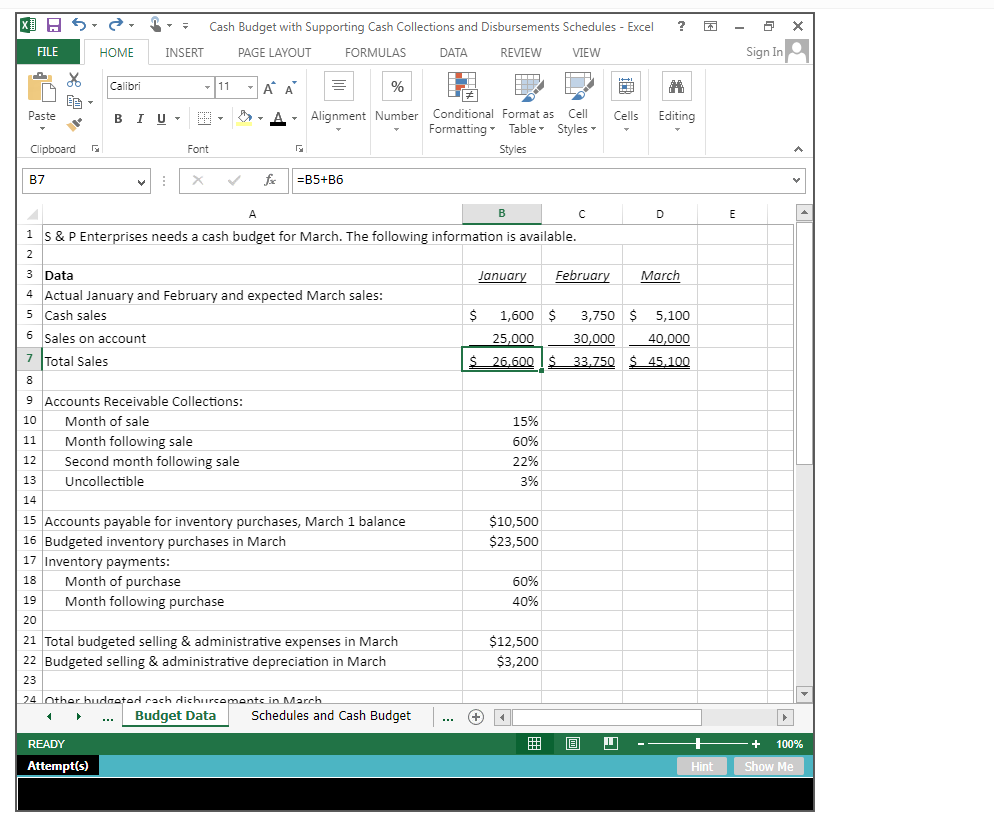994x837 pixels.
Task: Click the Hint button
Action: coord(702,765)
